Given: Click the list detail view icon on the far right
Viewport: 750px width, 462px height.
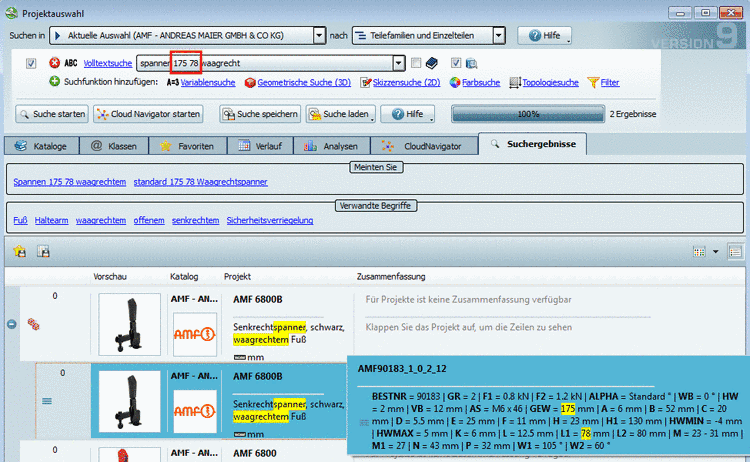Looking at the screenshot, I should click(735, 252).
